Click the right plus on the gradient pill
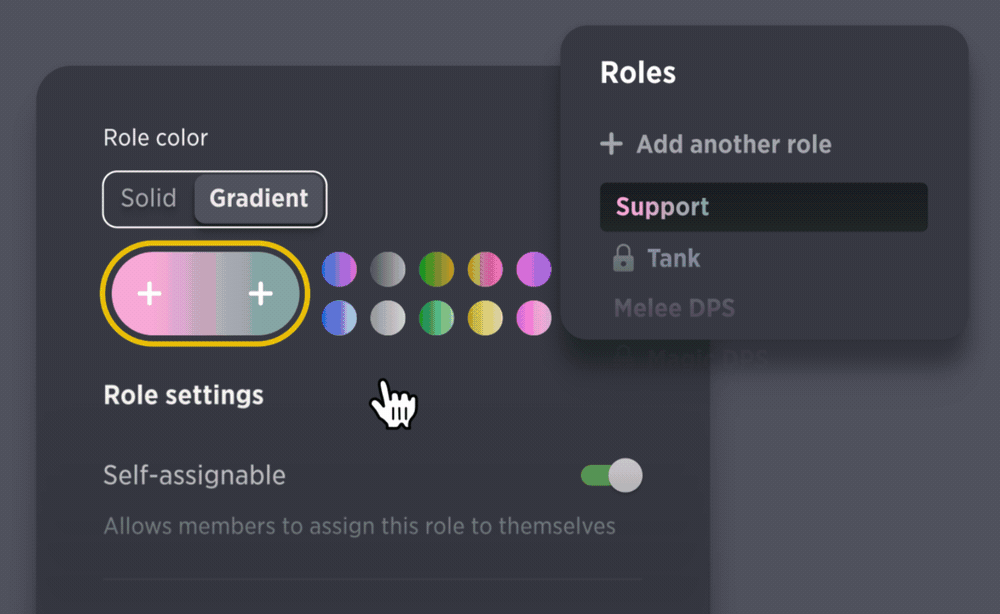The width and height of the screenshot is (1000, 614). (x=260, y=294)
